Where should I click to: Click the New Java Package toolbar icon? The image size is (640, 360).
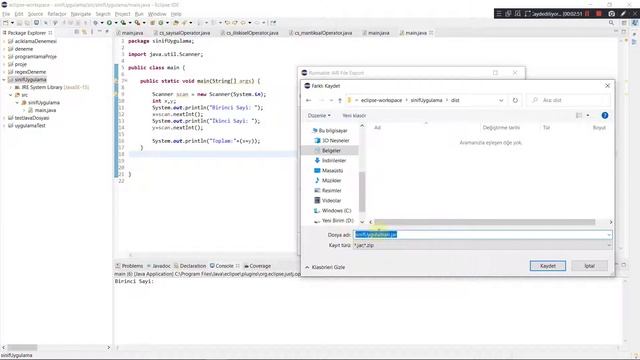pos(153,23)
